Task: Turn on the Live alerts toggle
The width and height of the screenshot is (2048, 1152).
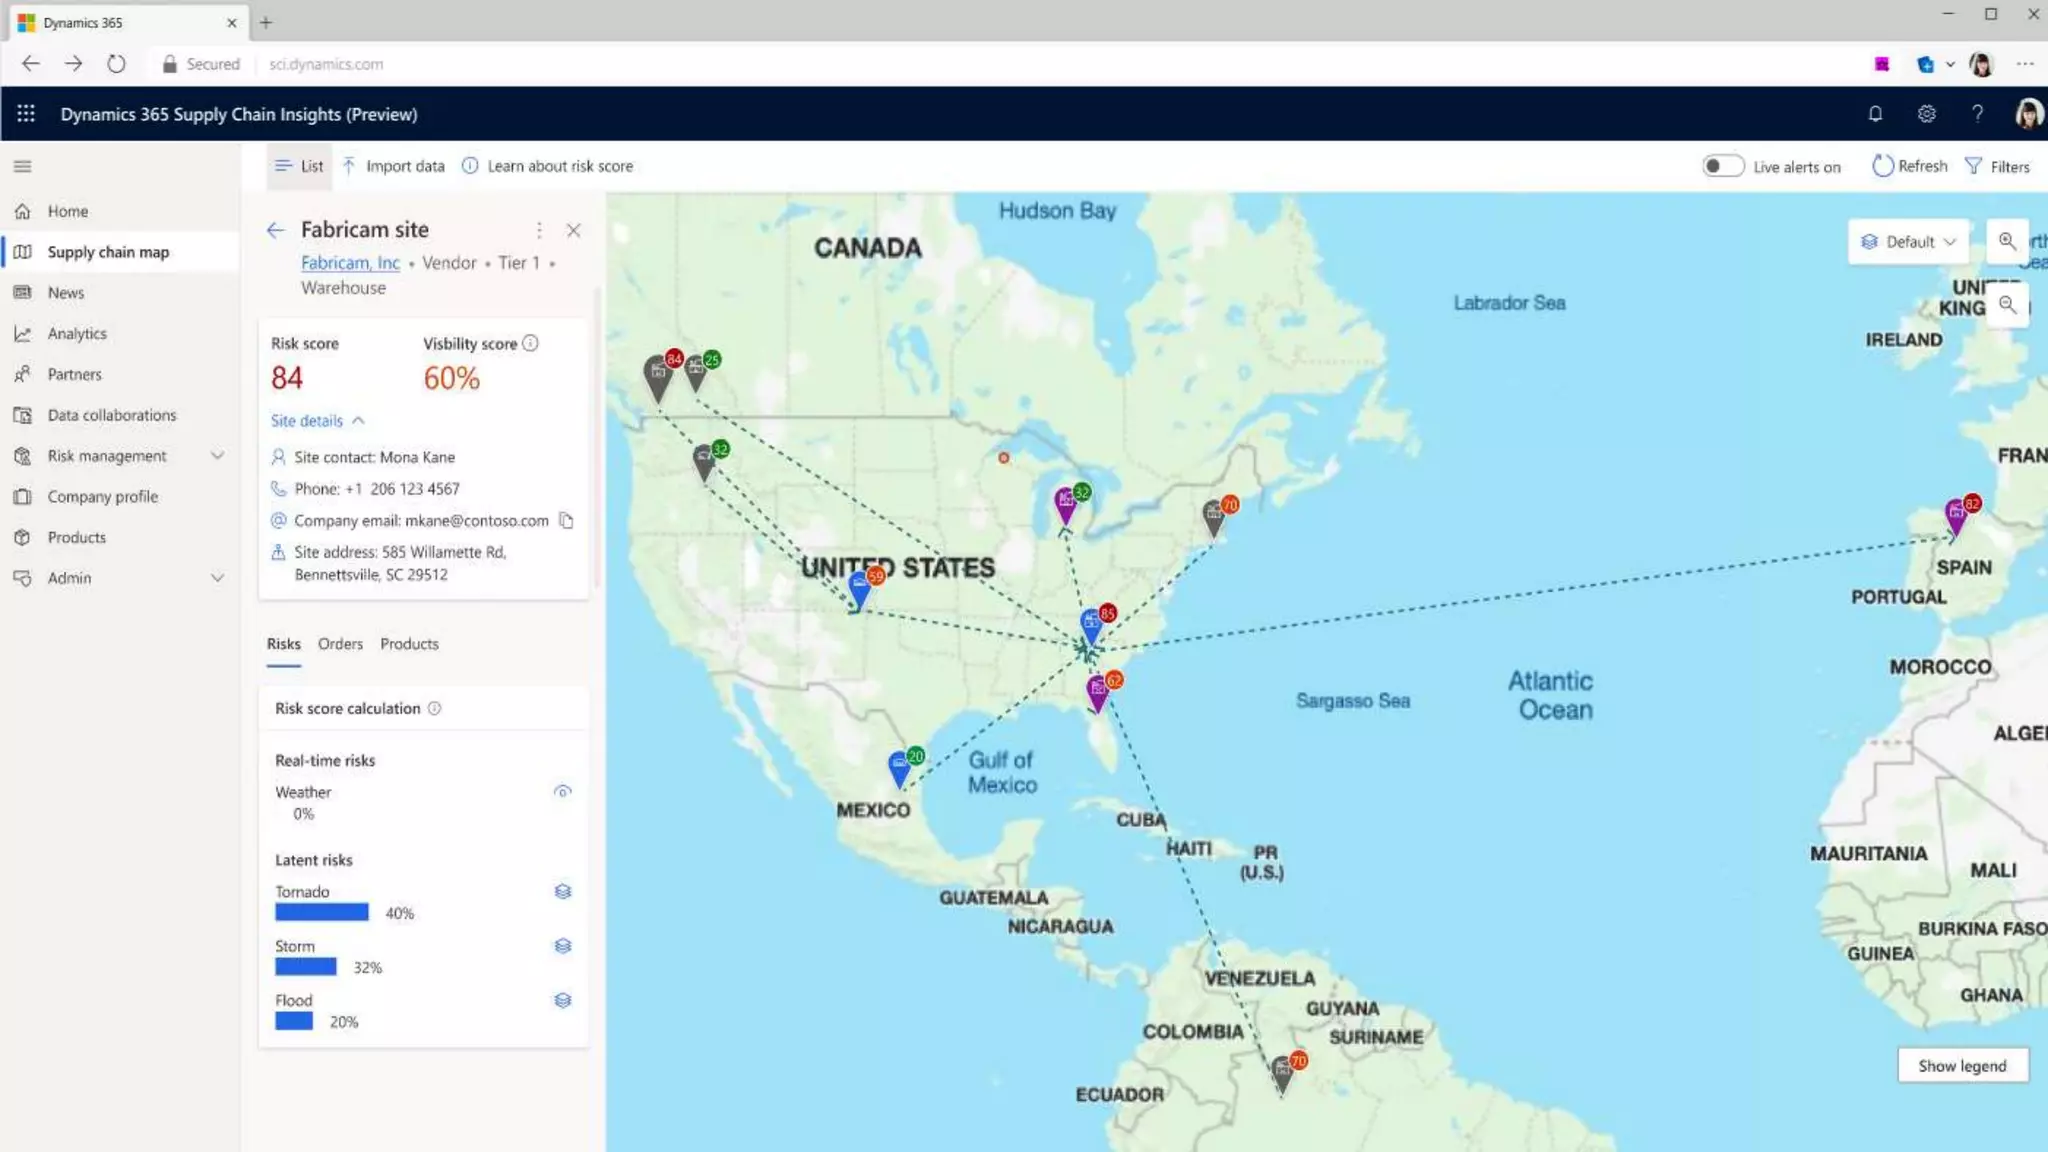Action: [x=1722, y=166]
